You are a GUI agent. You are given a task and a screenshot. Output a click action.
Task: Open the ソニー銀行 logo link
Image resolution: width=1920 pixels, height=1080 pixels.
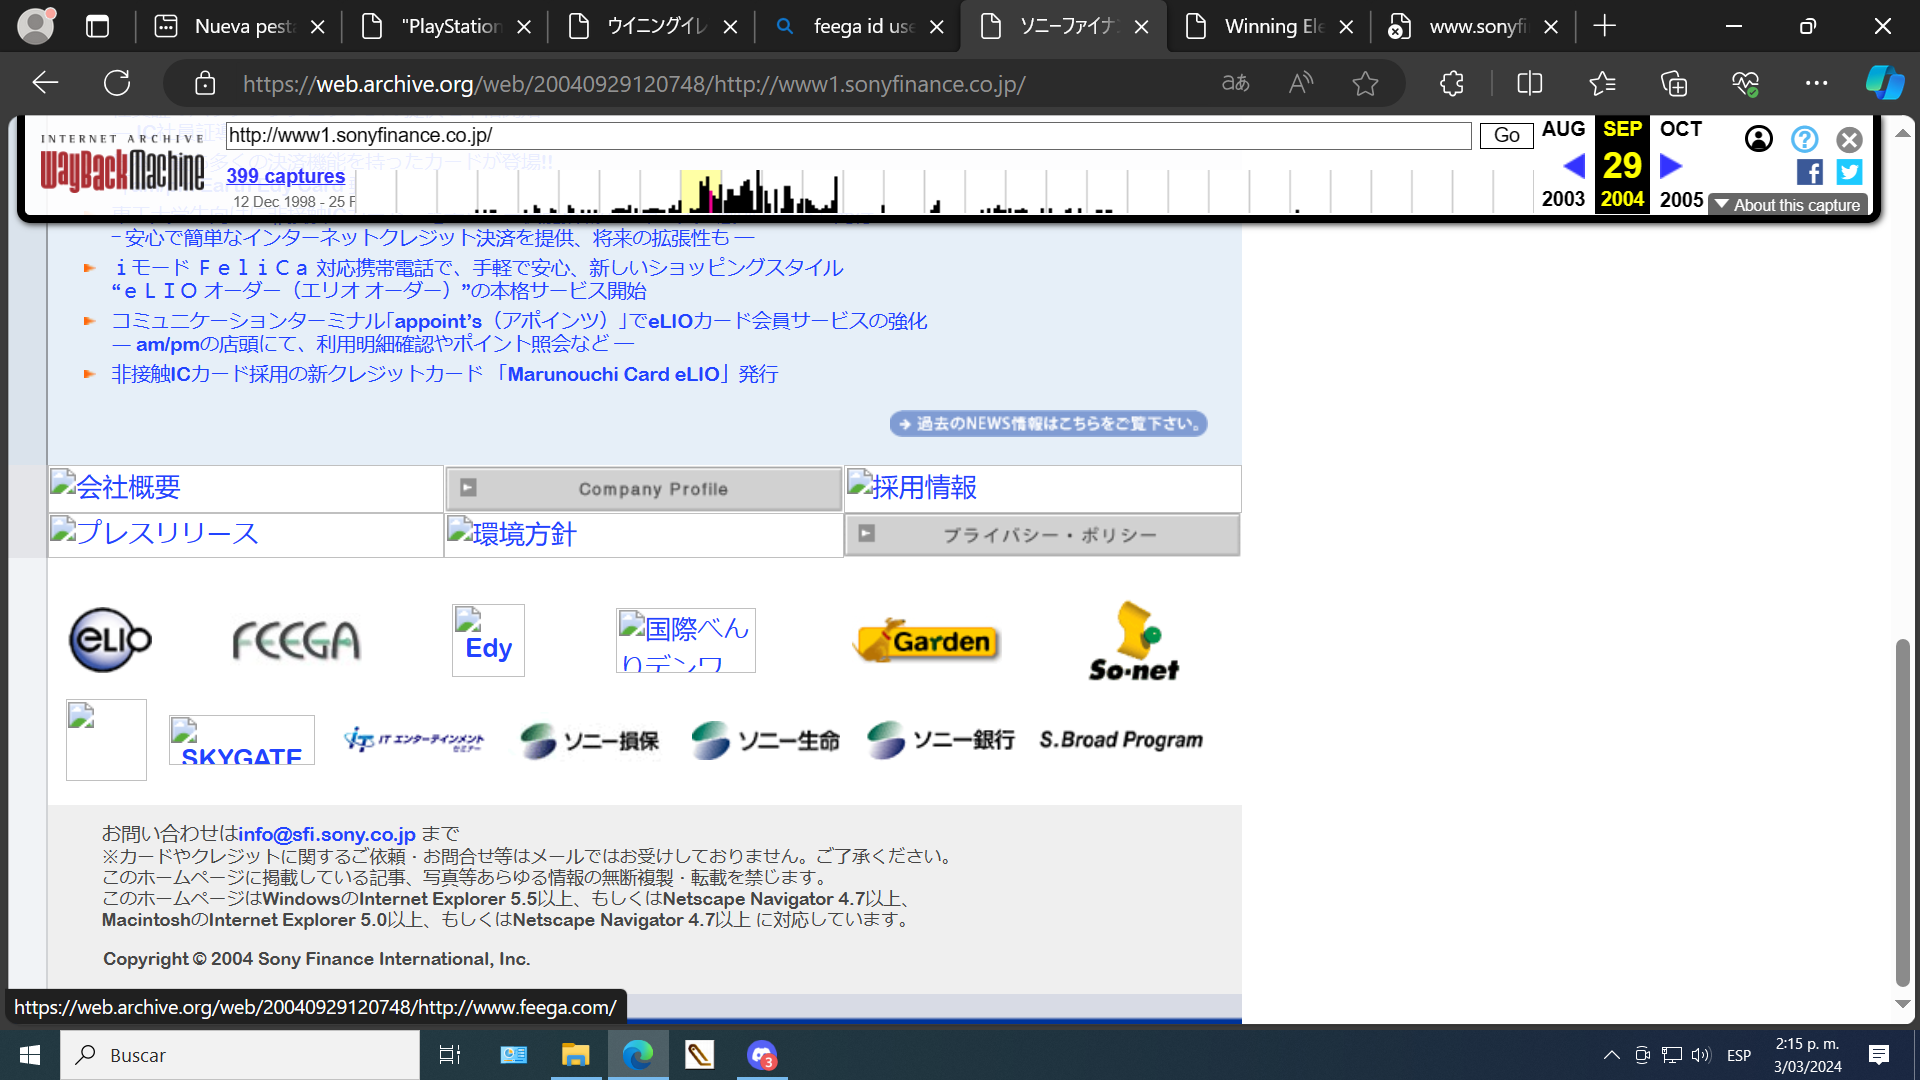940,740
